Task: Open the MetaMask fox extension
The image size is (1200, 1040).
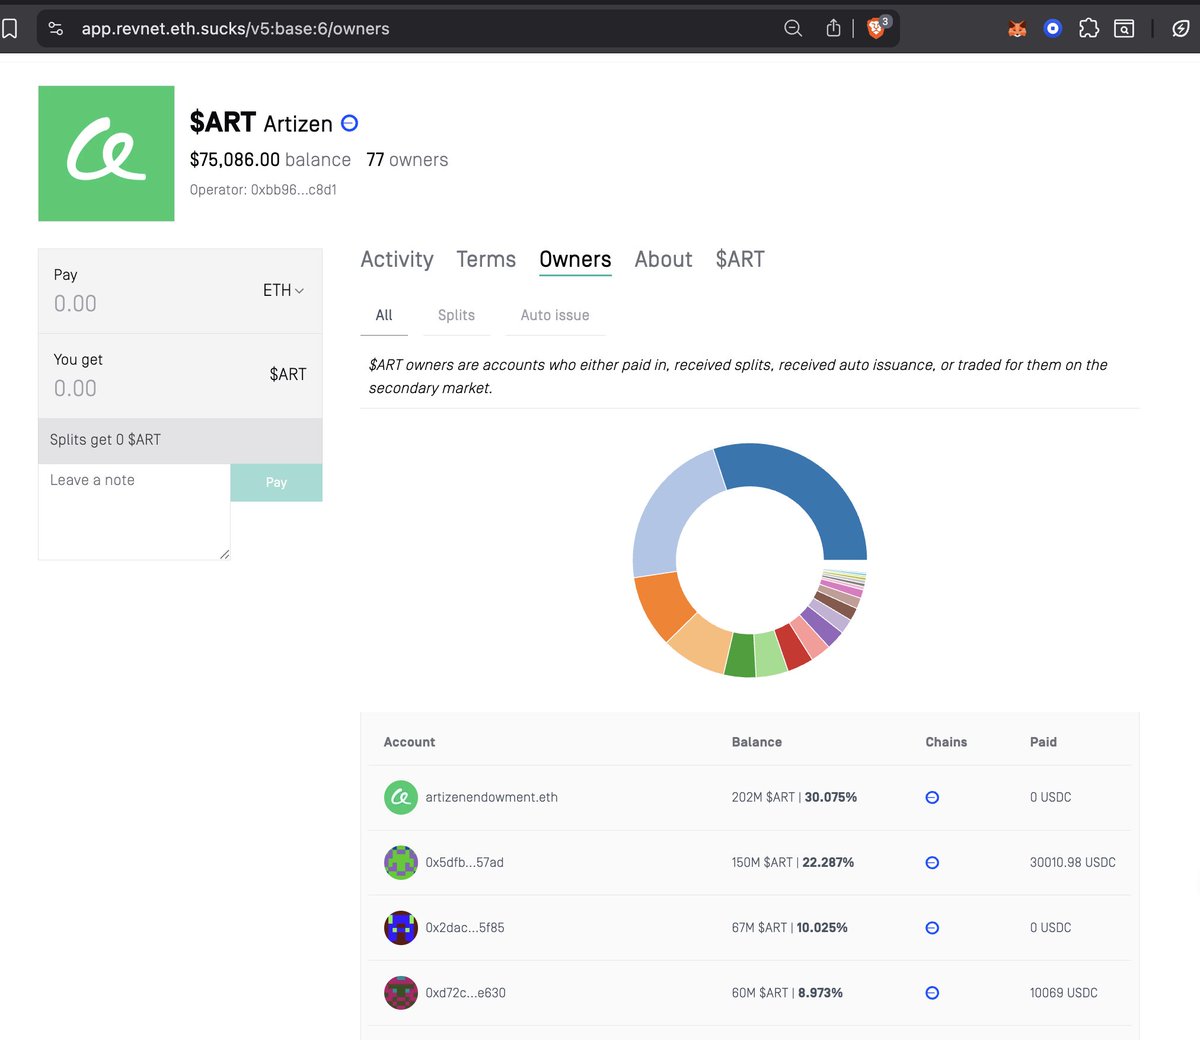Action: pyautogui.click(x=1017, y=29)
